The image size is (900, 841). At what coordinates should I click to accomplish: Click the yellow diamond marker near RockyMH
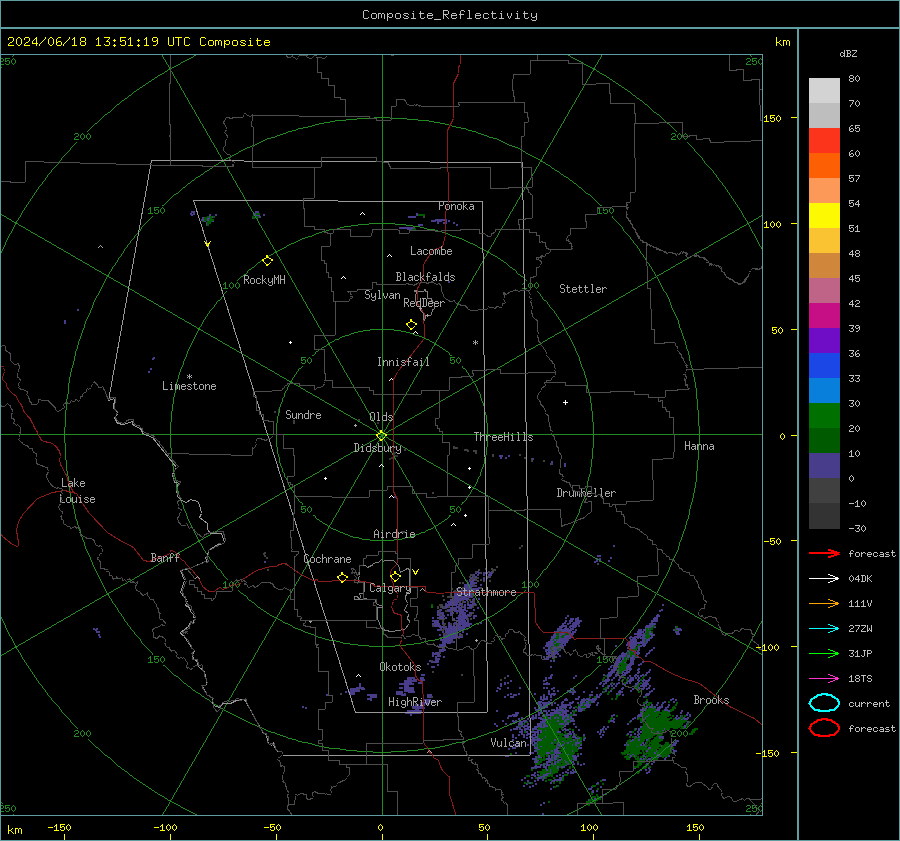(267, 261)
